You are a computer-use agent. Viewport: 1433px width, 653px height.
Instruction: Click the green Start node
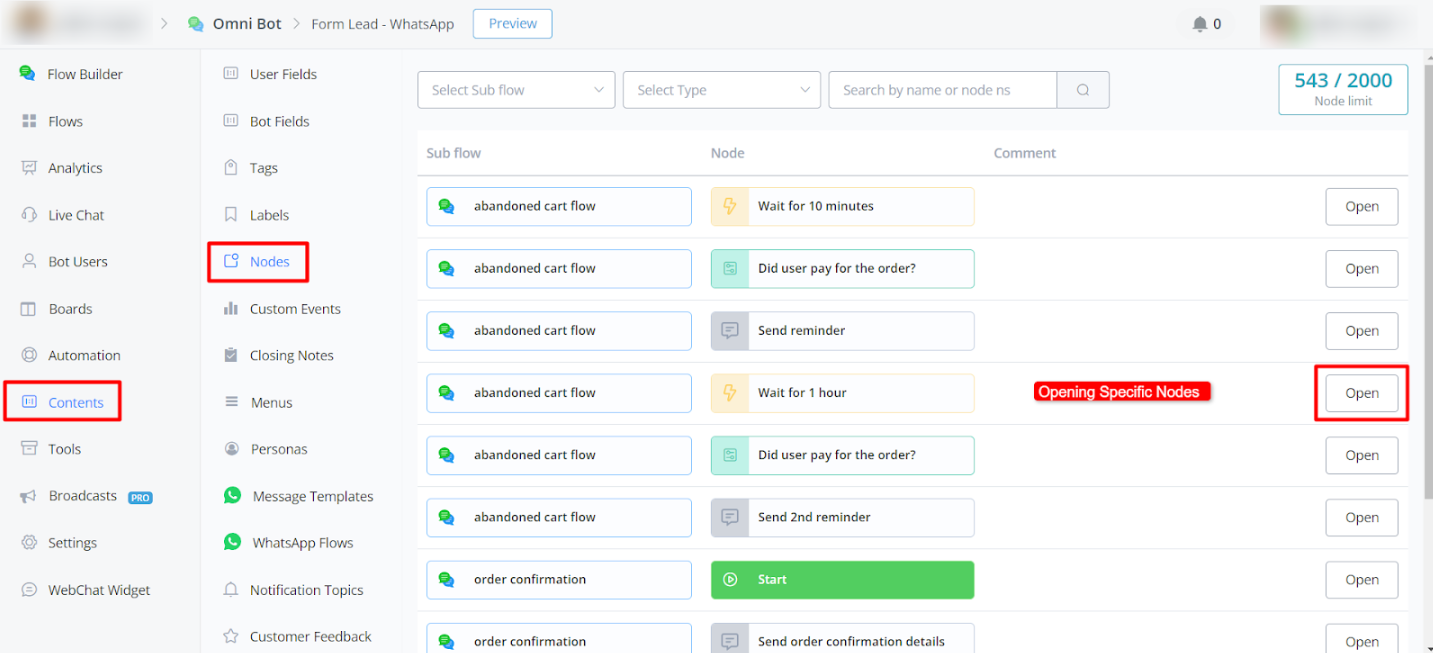click(842, 580)
